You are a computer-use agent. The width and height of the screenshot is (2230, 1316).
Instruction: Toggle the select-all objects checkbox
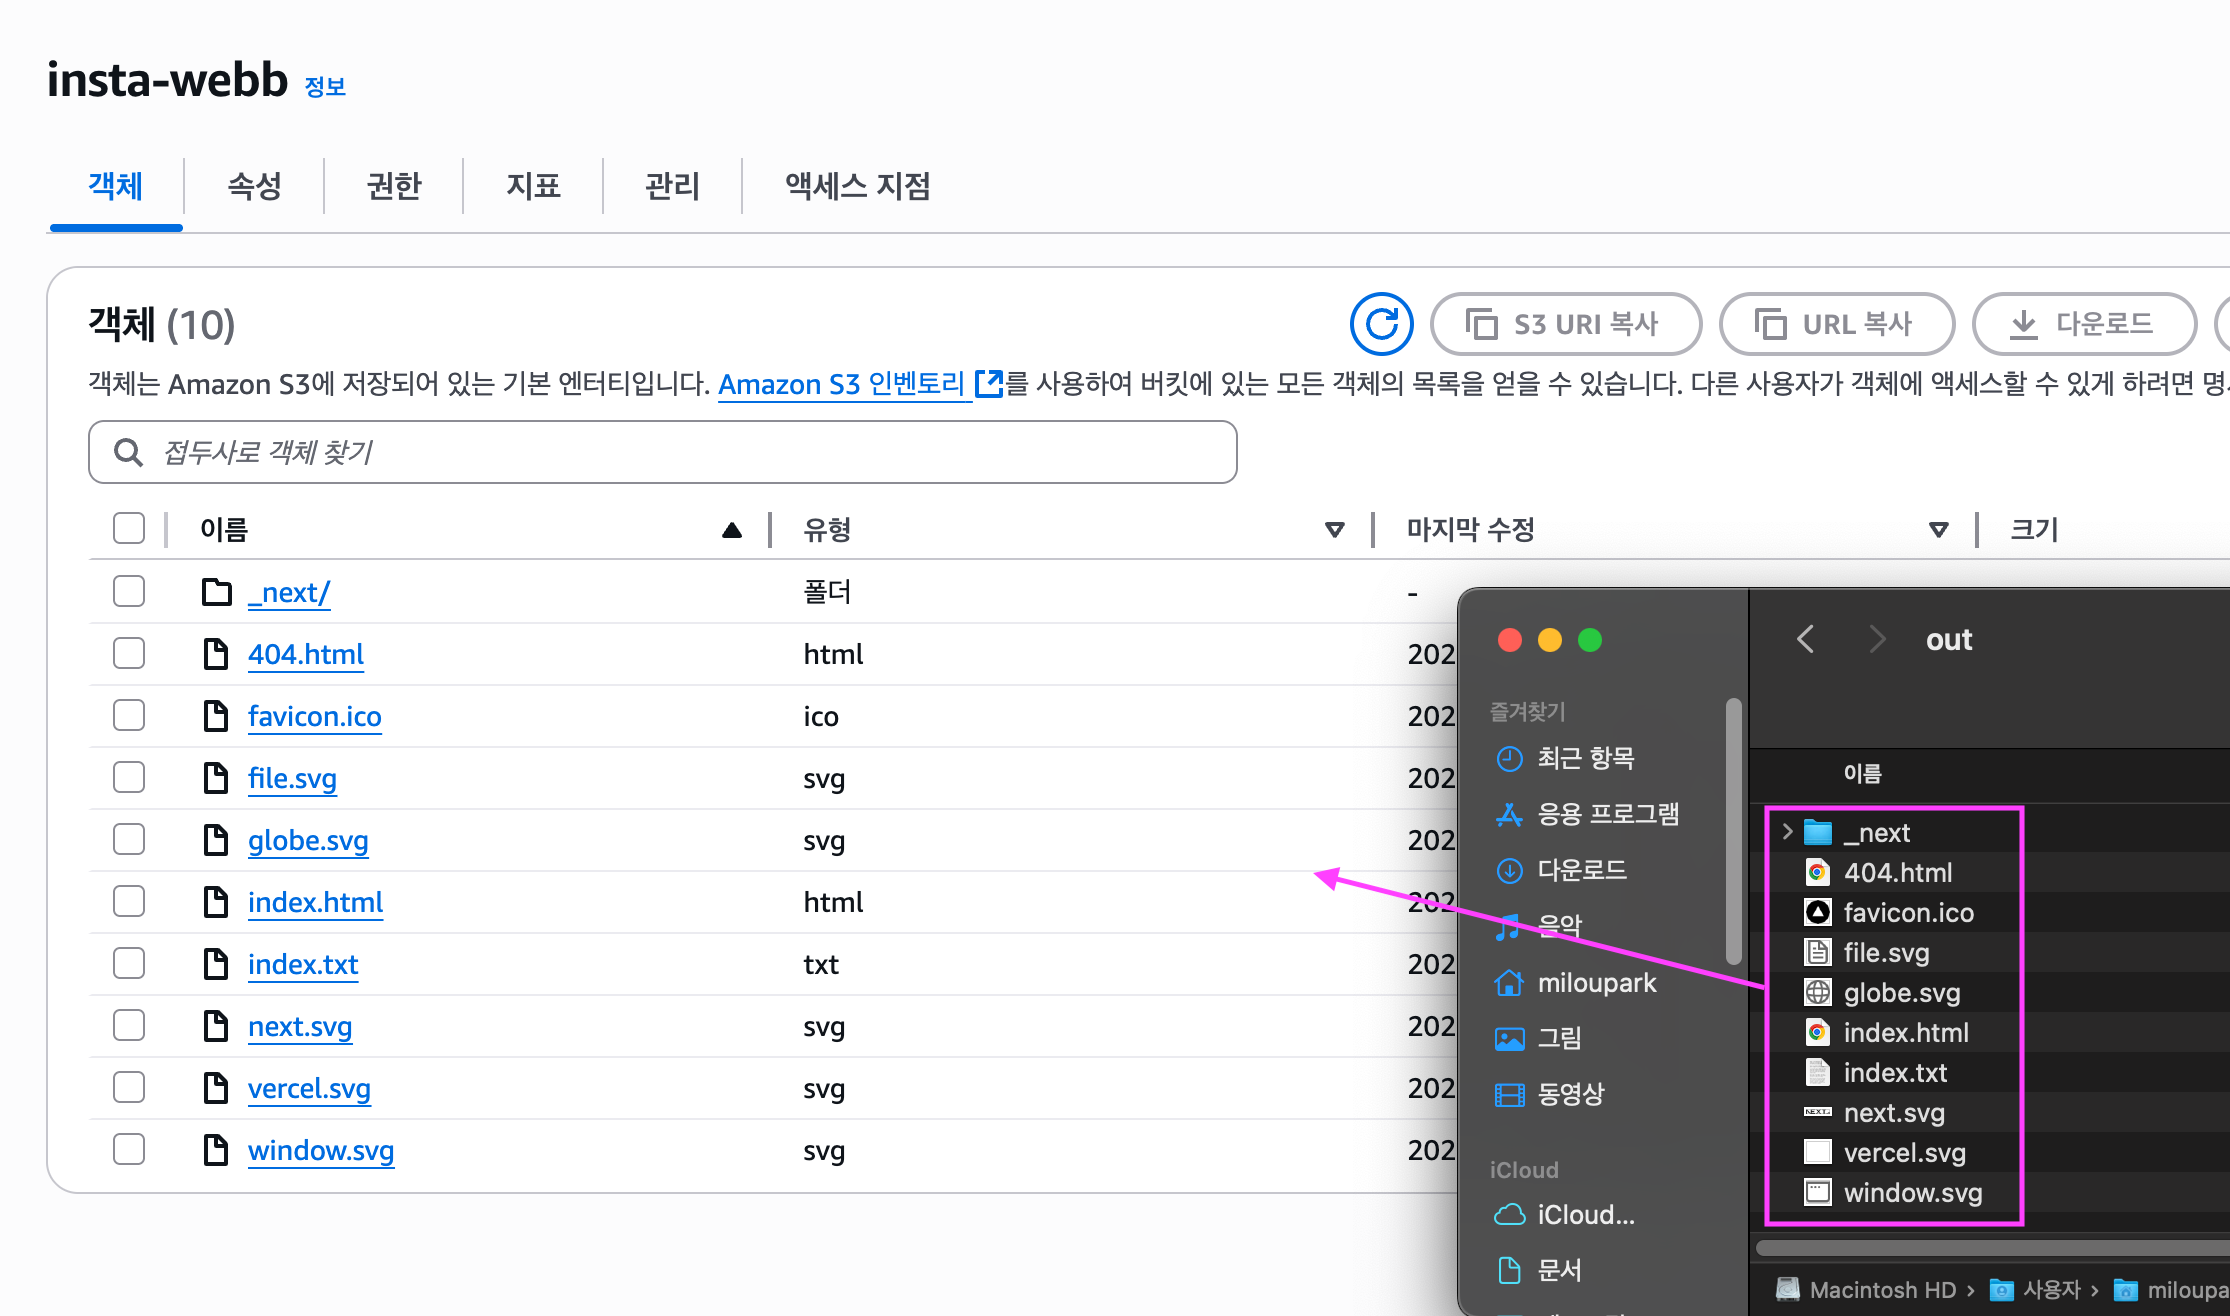(129, 528)
